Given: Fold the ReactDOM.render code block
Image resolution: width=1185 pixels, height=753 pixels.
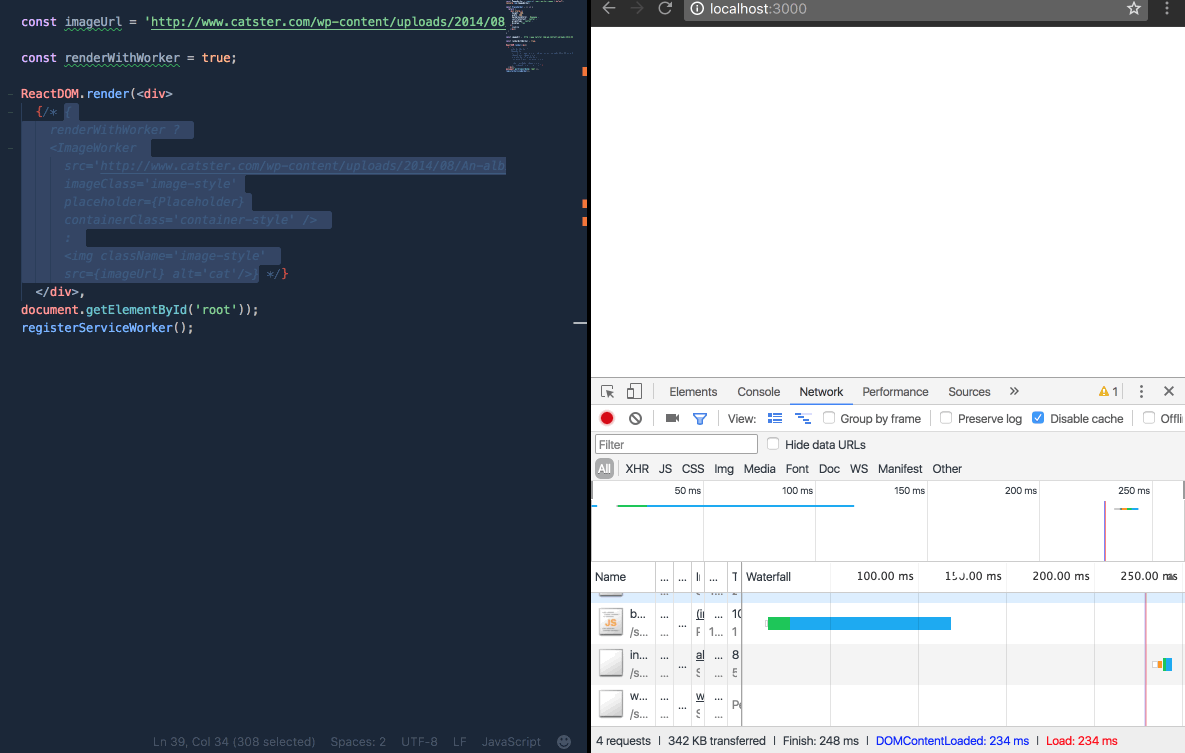Looking at the screenshot, I should click(x=10, y=94).
